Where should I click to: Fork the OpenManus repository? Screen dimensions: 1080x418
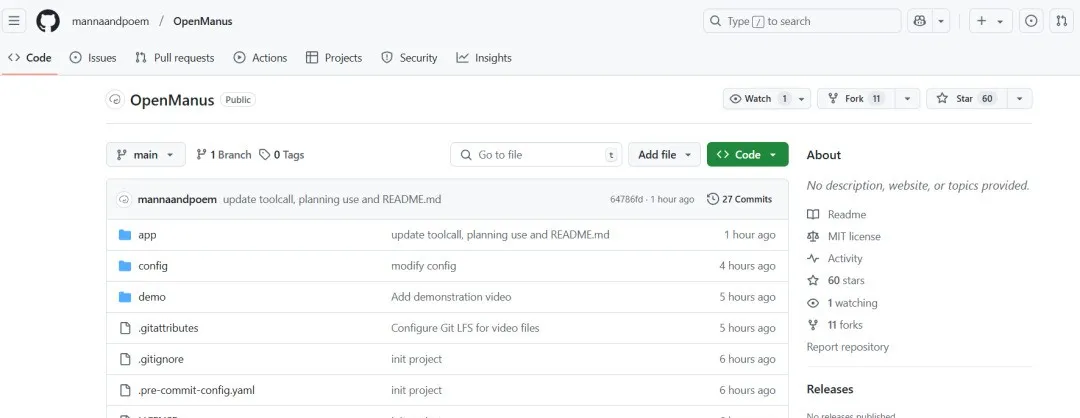[856, 98]
